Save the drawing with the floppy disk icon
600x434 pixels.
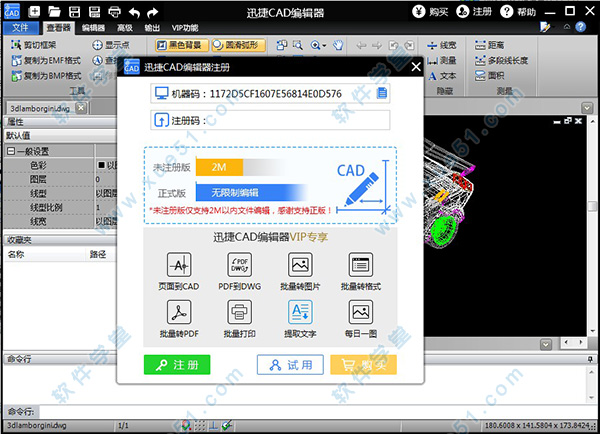tap(74, 12)
